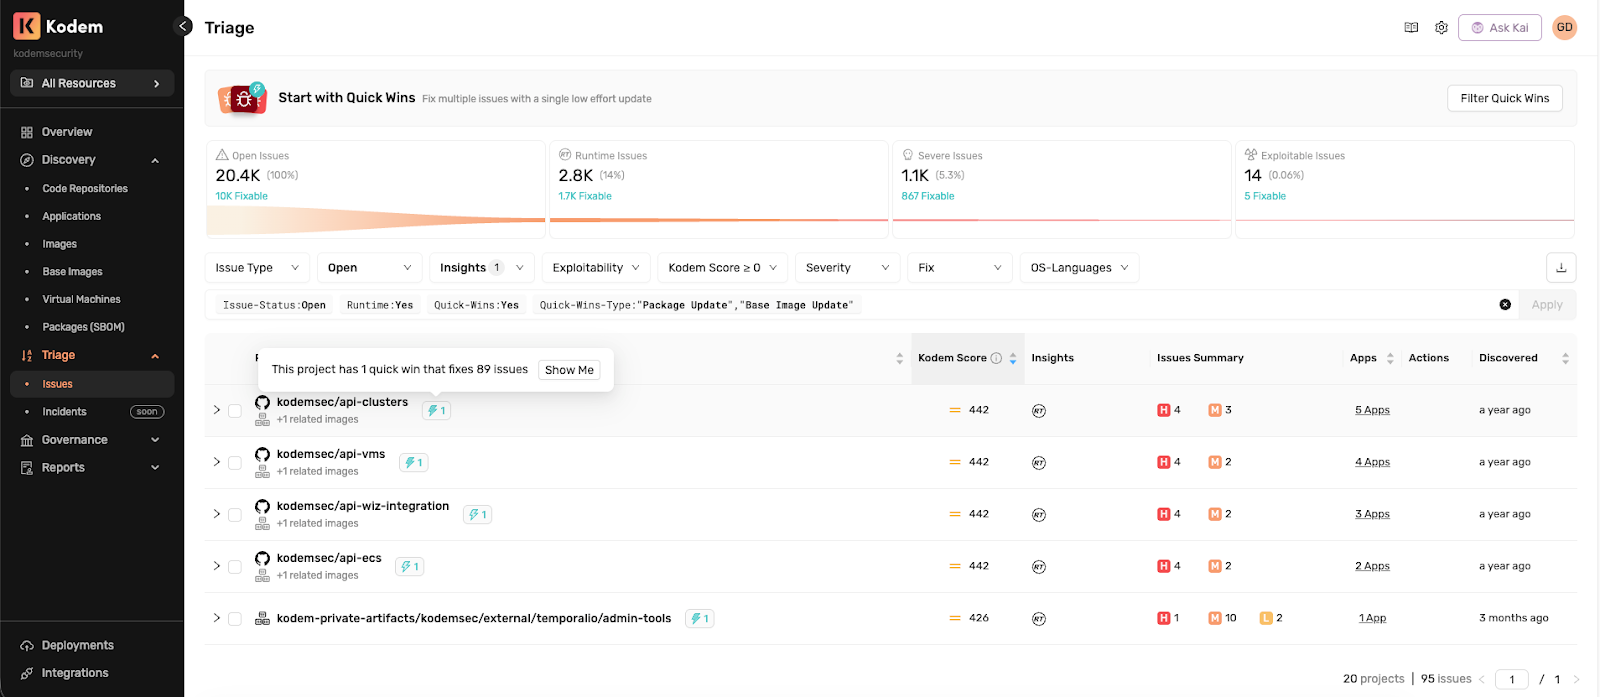Select checkbox for kodemsec/api-clusters
The width and height of the screenshot is (1600, 697).
coord(235,411)
